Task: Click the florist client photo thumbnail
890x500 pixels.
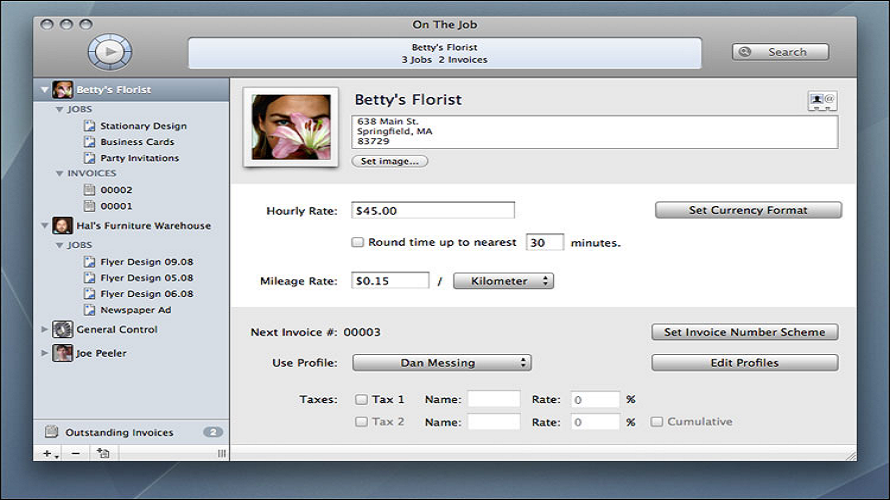Action: point(291,127)
